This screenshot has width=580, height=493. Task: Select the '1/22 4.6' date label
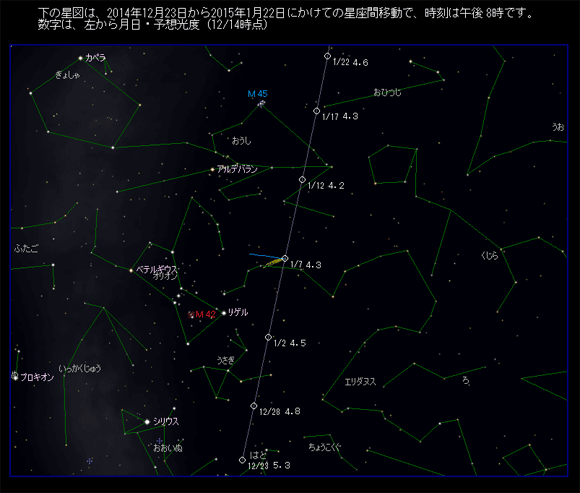[x=350, y=62]
